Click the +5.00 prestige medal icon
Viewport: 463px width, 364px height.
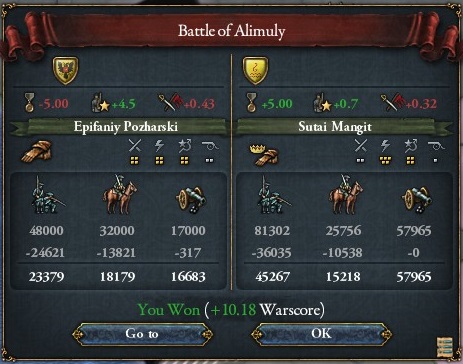click(x=252, y=102)
